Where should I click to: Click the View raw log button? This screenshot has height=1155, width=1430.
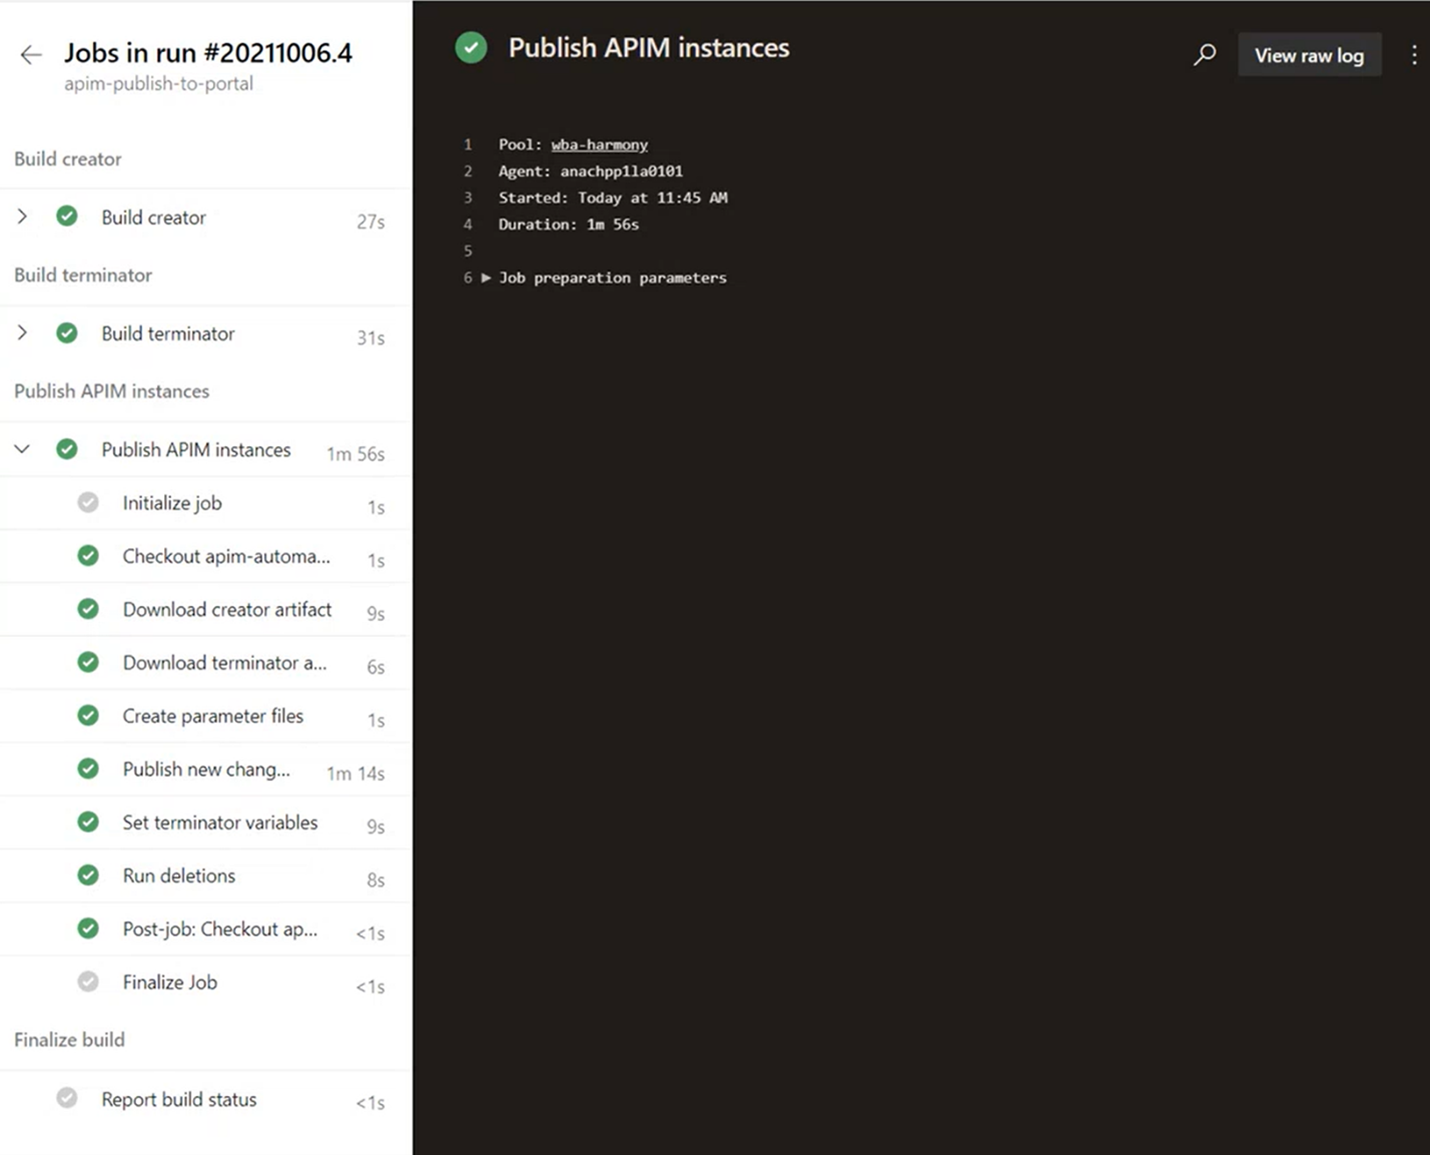(1309, 56)
